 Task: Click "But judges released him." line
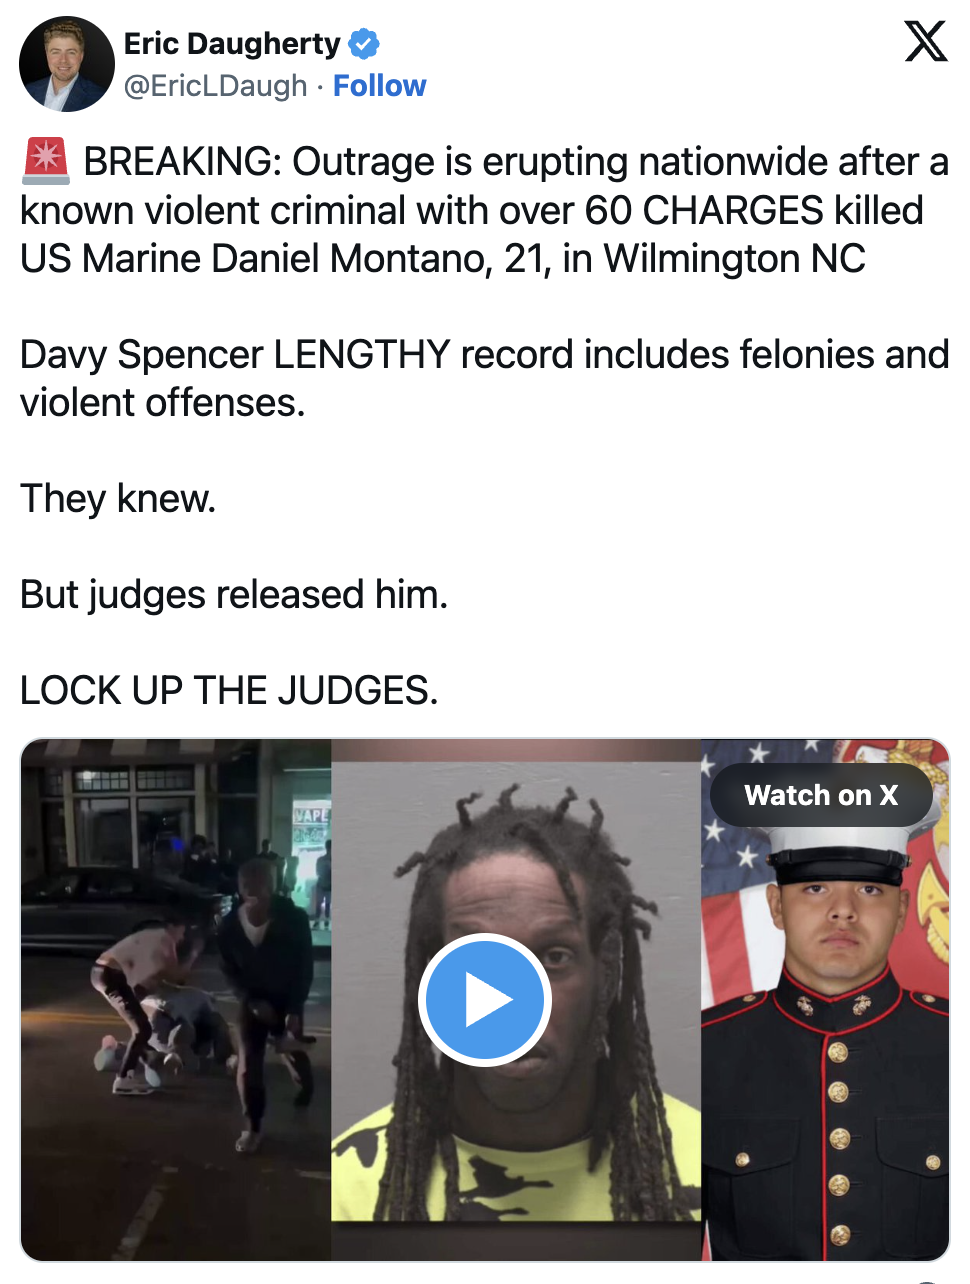[x=234, y=594]
